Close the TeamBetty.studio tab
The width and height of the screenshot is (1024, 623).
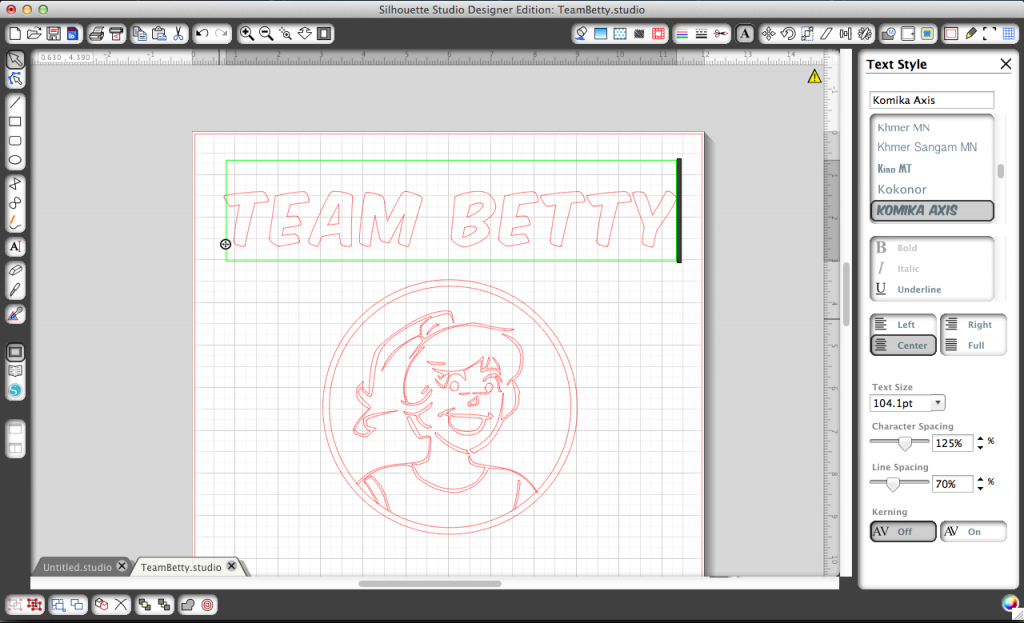coord(231,566)
